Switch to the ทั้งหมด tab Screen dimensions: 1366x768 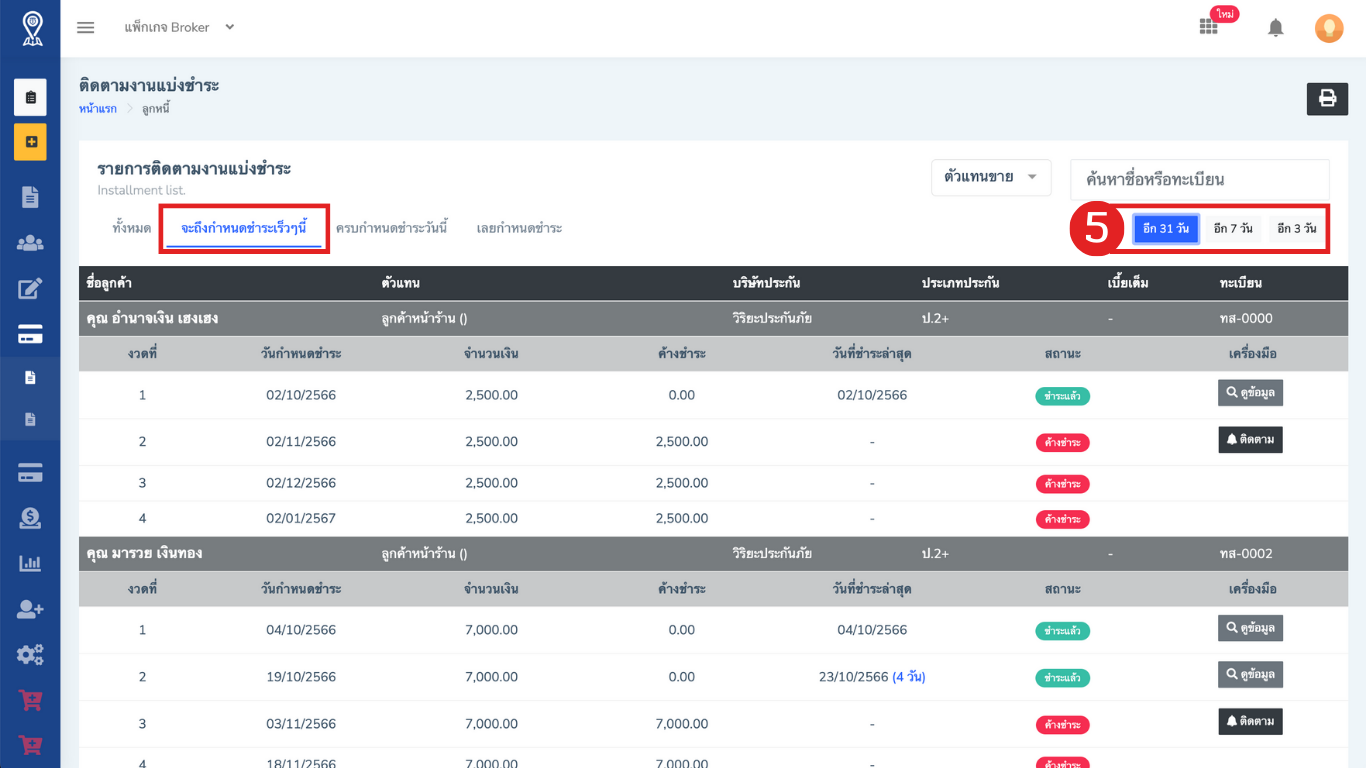coord(132,228)
